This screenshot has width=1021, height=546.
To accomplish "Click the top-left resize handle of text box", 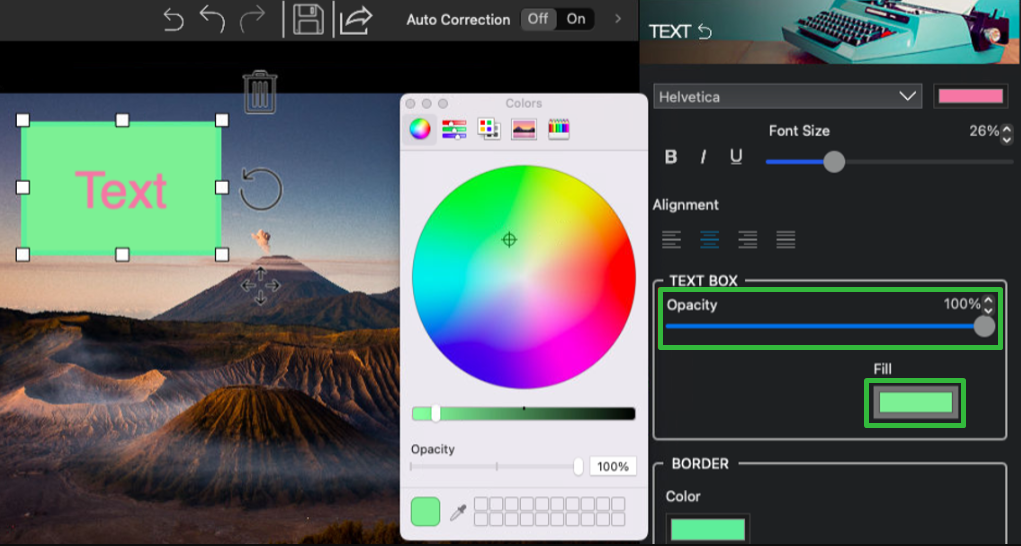I will coord(22,120).
